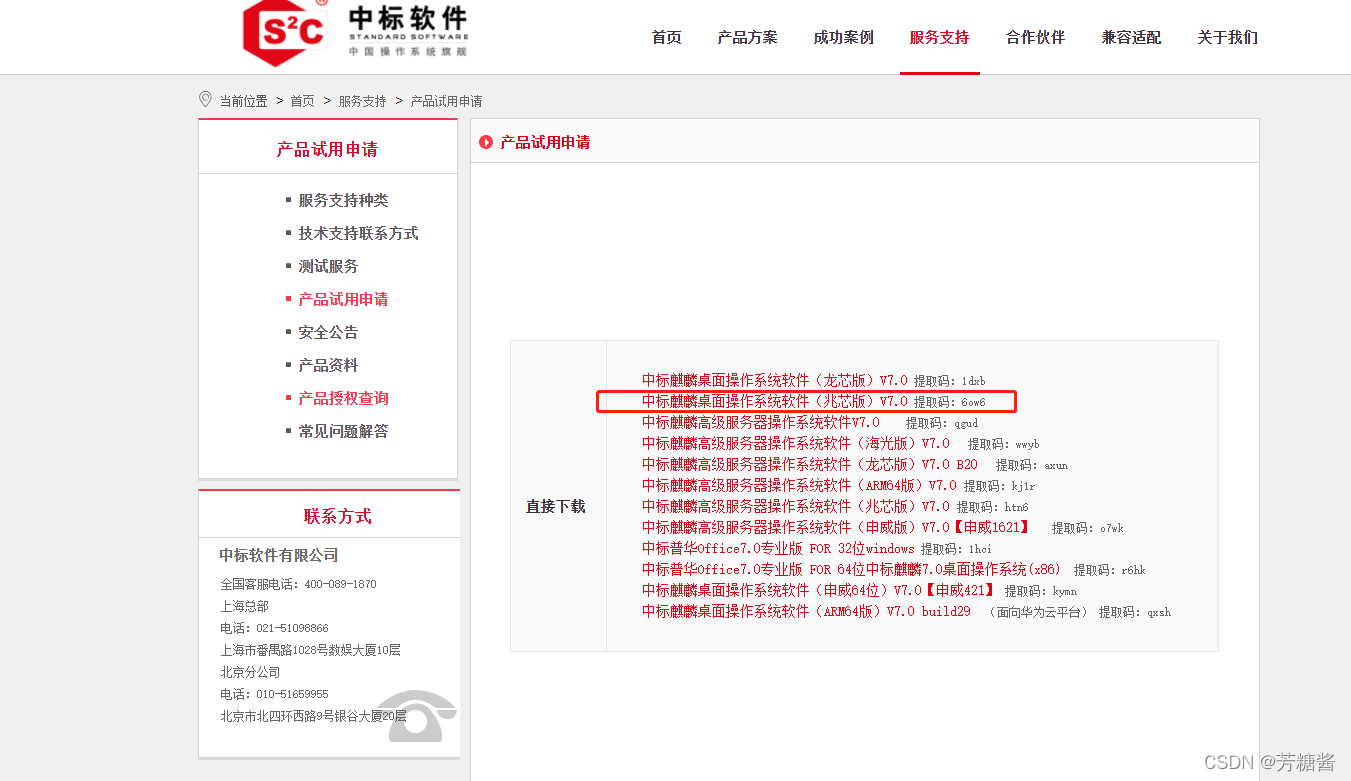The image size is (1351, 781).
Task: Select the 服务支持 nav tab
Action: (939, 37)
